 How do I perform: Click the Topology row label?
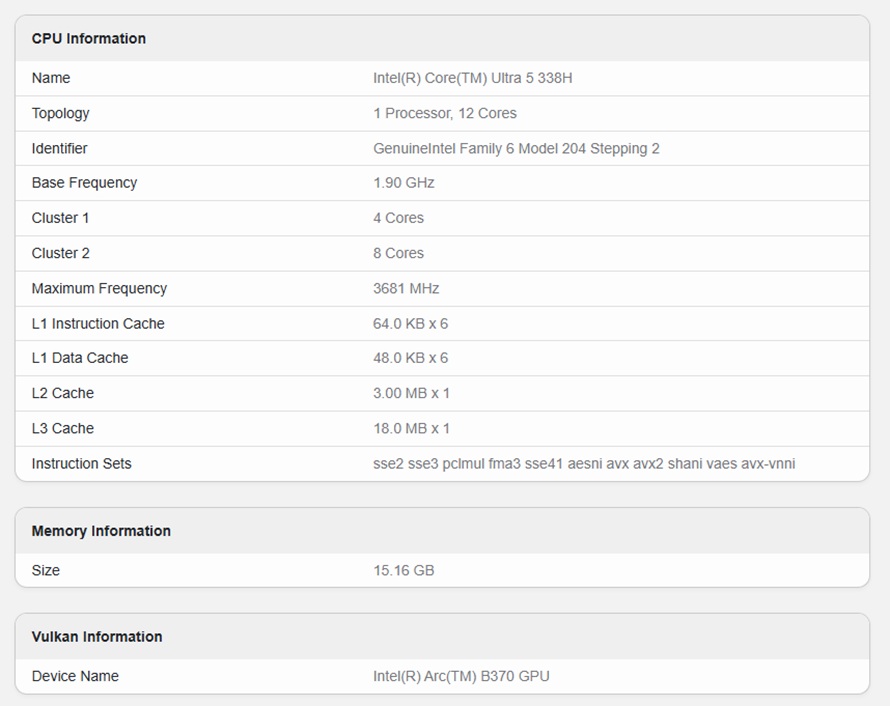59,113
